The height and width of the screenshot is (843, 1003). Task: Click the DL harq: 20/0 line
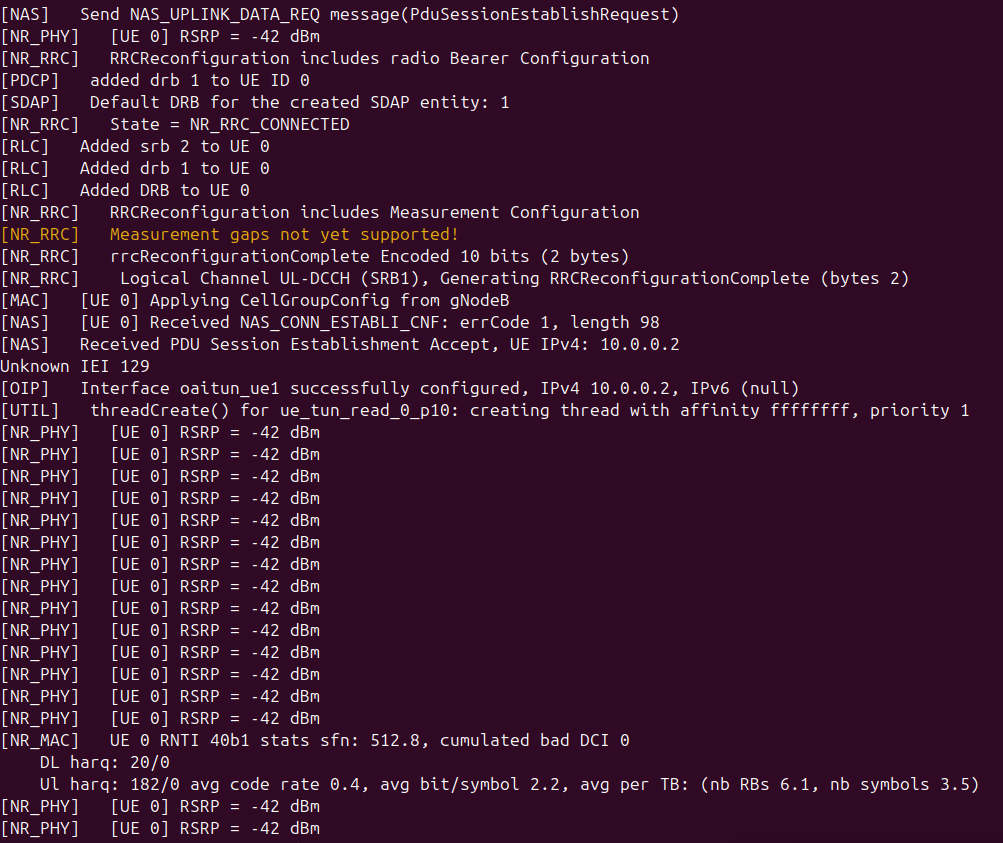click(104, 762)
